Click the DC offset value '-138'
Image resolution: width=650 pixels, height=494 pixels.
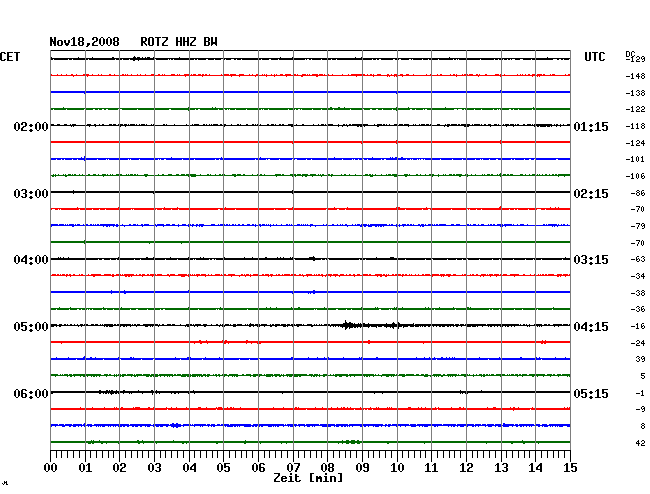[x=635, y=93]
